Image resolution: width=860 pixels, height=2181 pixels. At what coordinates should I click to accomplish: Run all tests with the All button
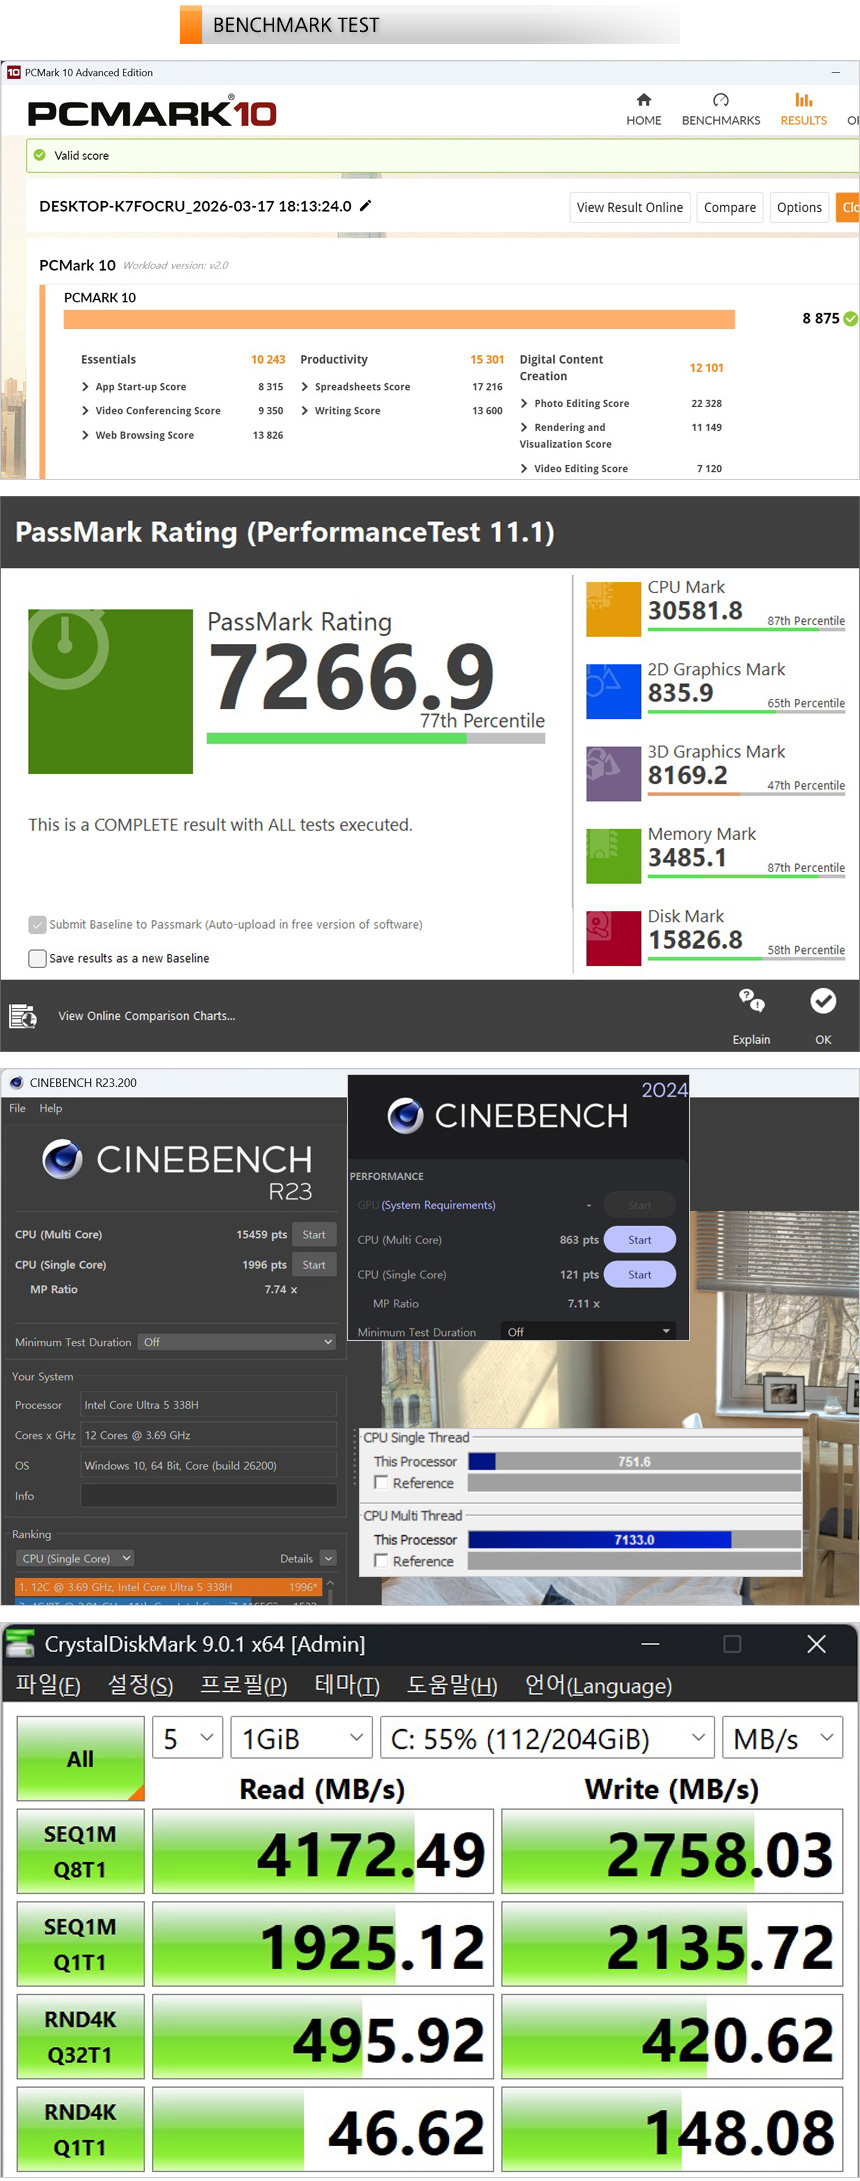80,1759
